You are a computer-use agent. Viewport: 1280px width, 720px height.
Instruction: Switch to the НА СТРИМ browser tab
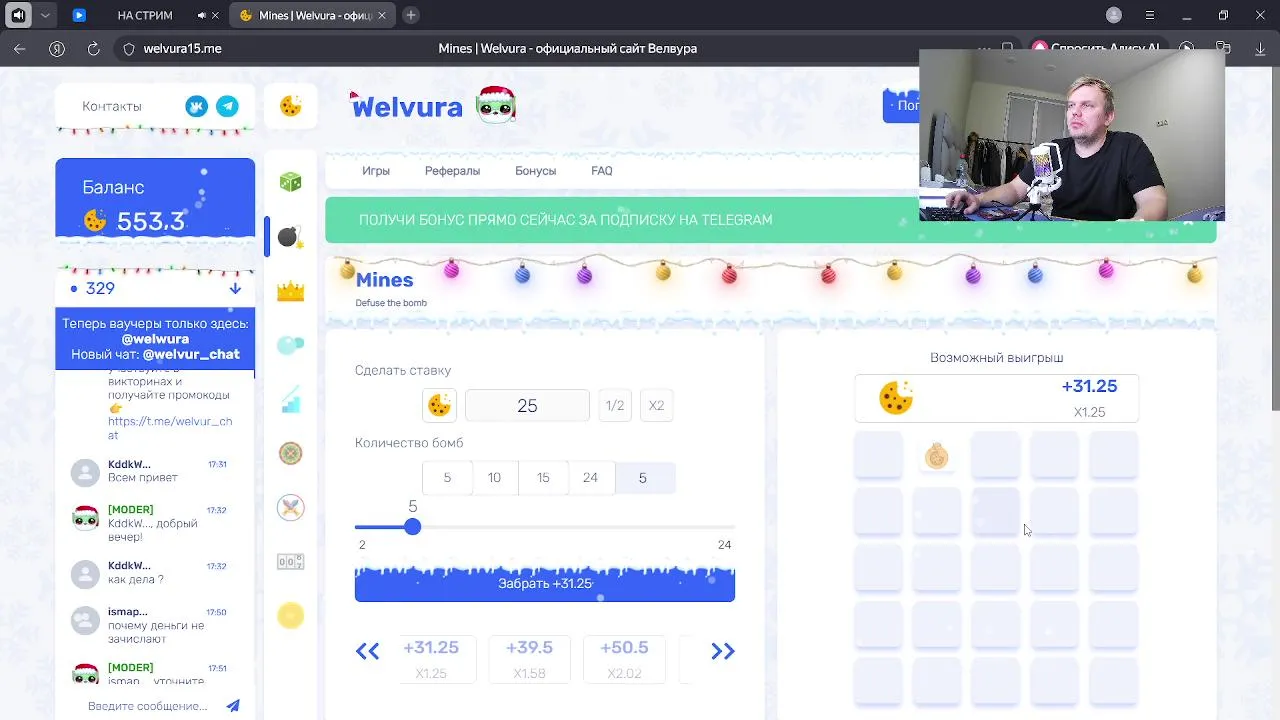pos(144,15)
